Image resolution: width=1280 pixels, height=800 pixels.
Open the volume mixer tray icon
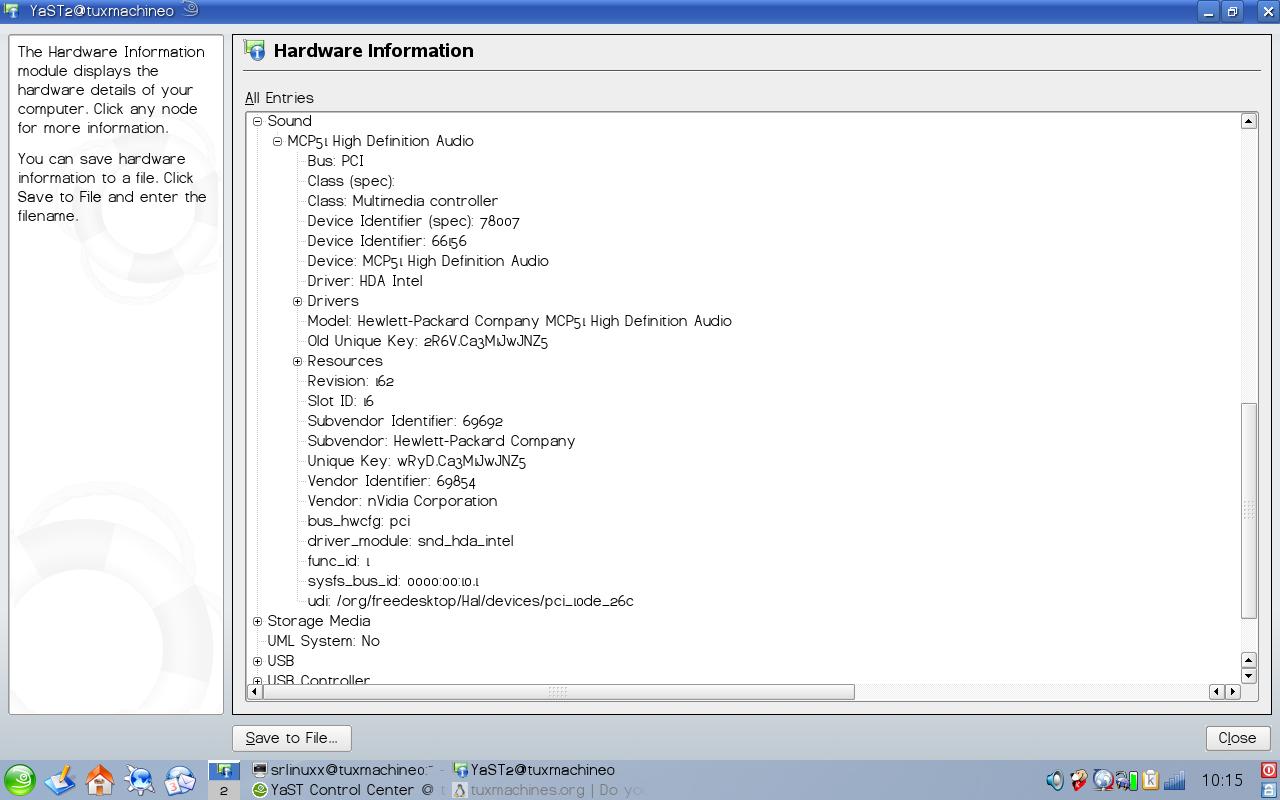click(x=1055, y=780)
